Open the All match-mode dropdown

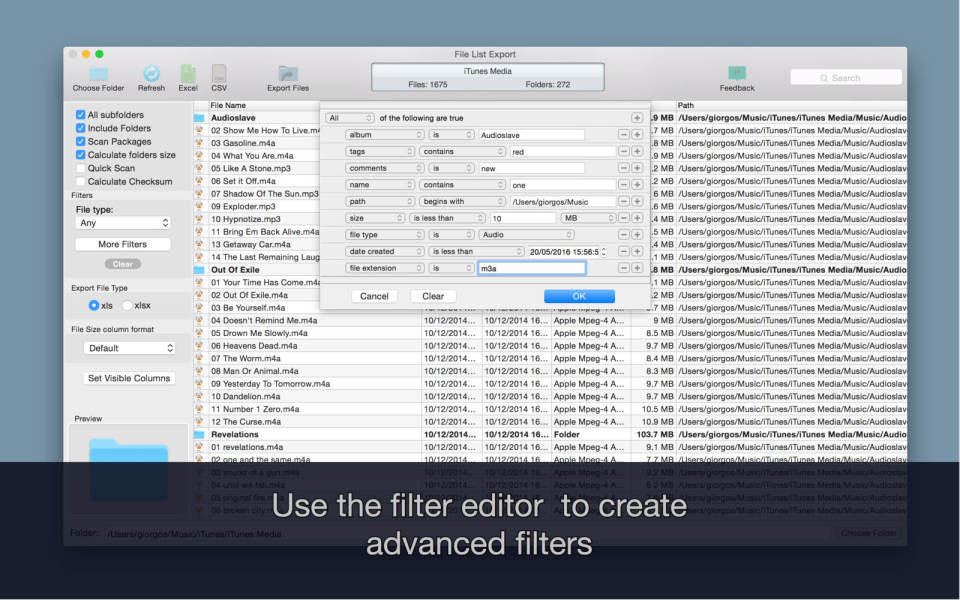350,118
